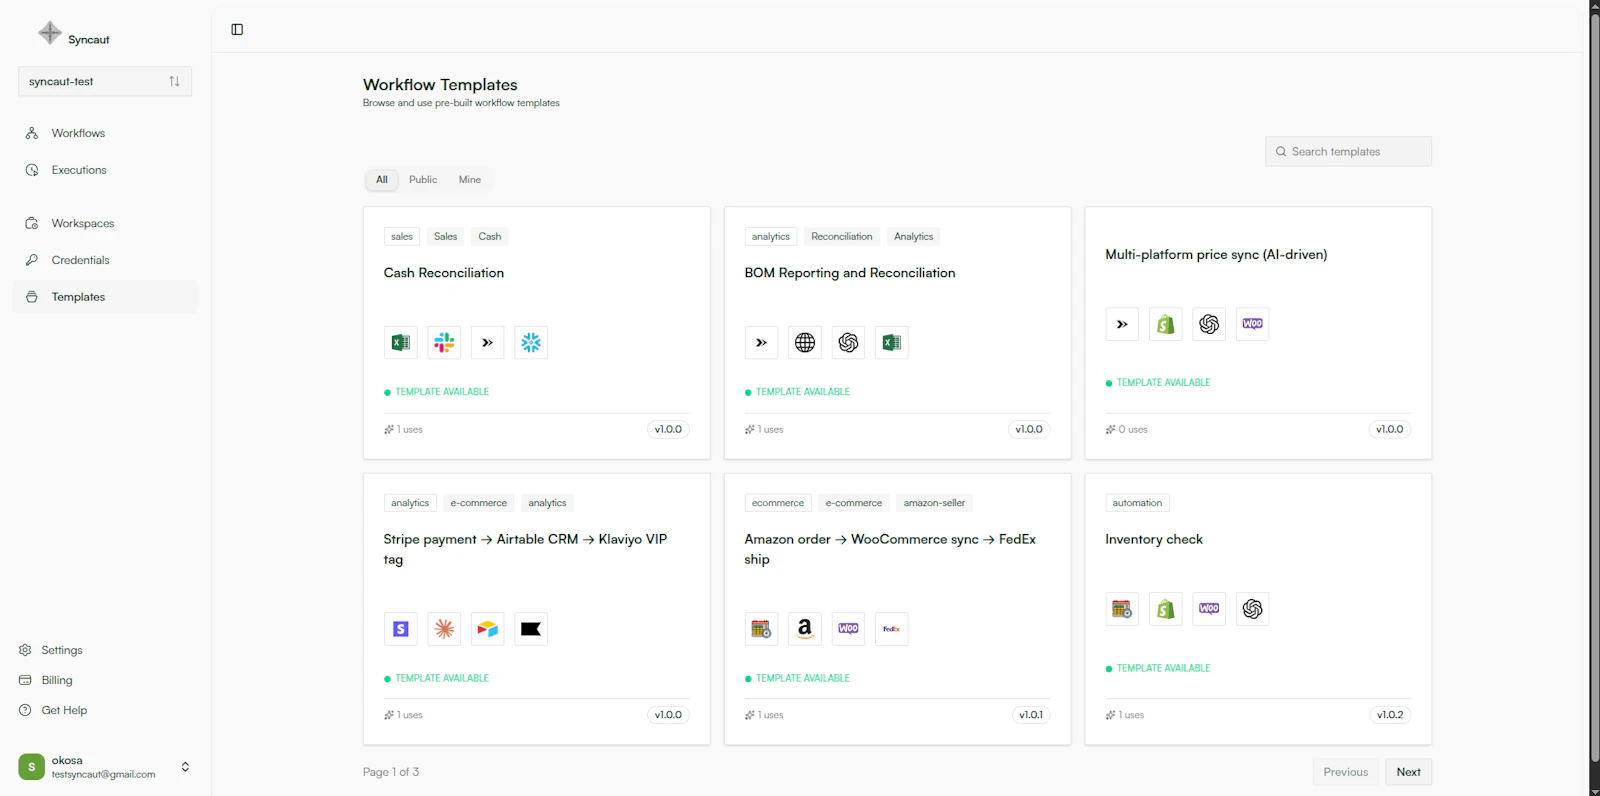1600x796 pixels.
Task: Click the OpenAI icon in BOM Reporting card
Action: (x=849, y=343)
